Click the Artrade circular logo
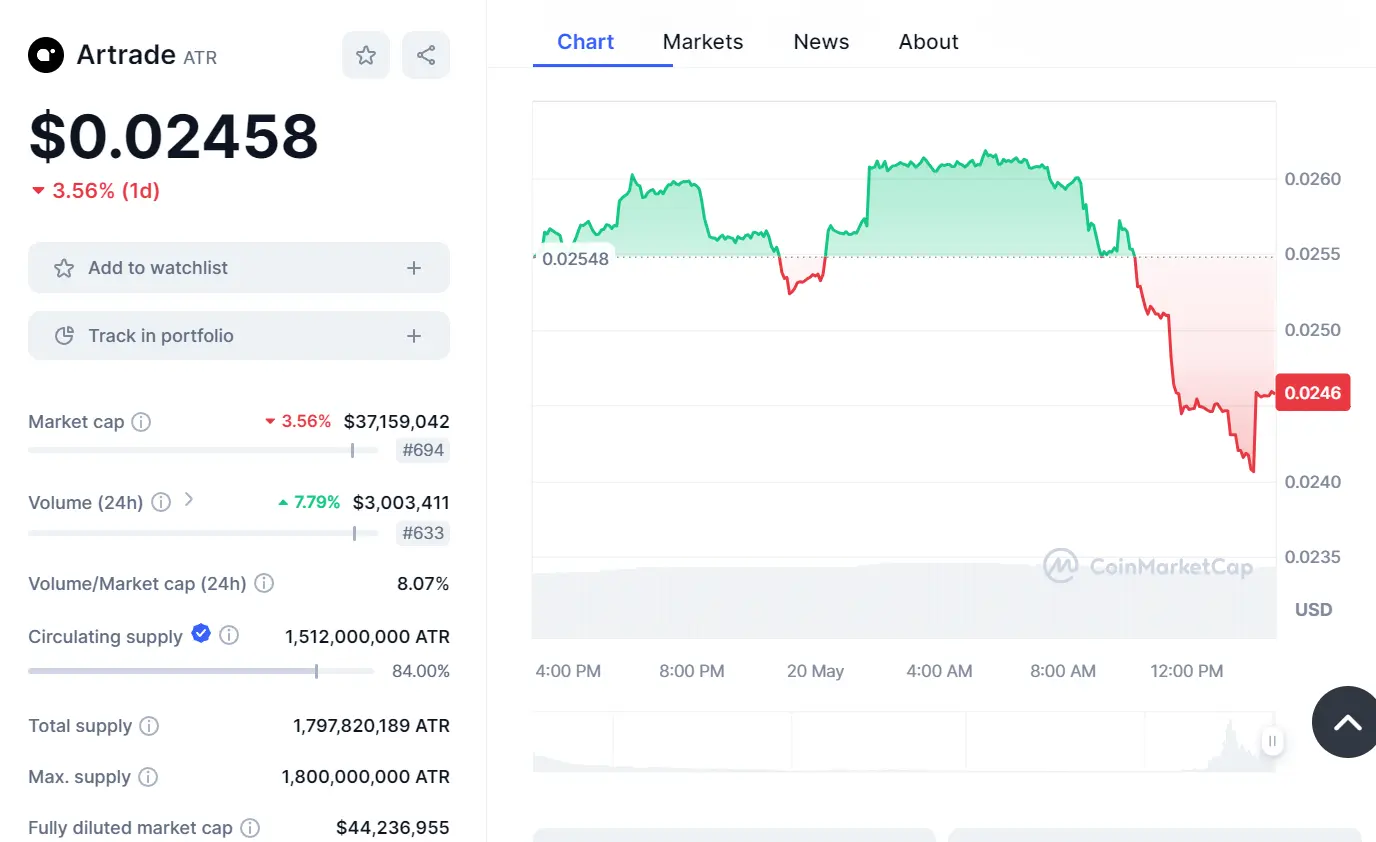1376x842 pixels. (x=45, y=55)
